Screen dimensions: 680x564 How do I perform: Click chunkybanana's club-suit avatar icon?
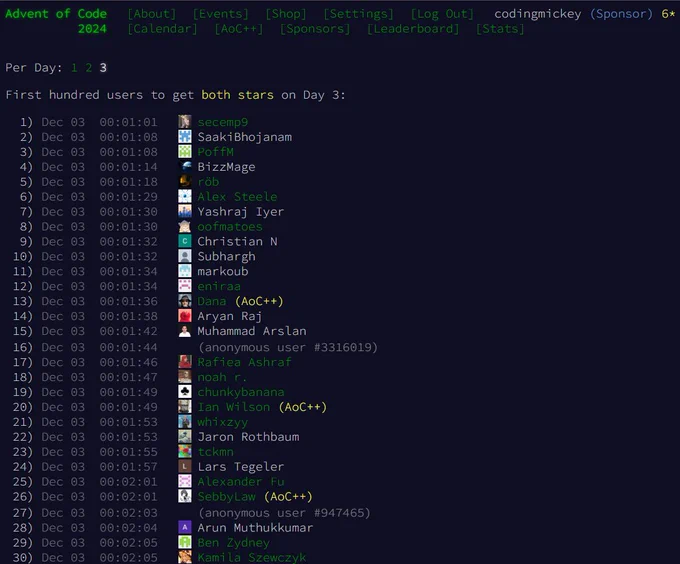[x=185, y=391]
